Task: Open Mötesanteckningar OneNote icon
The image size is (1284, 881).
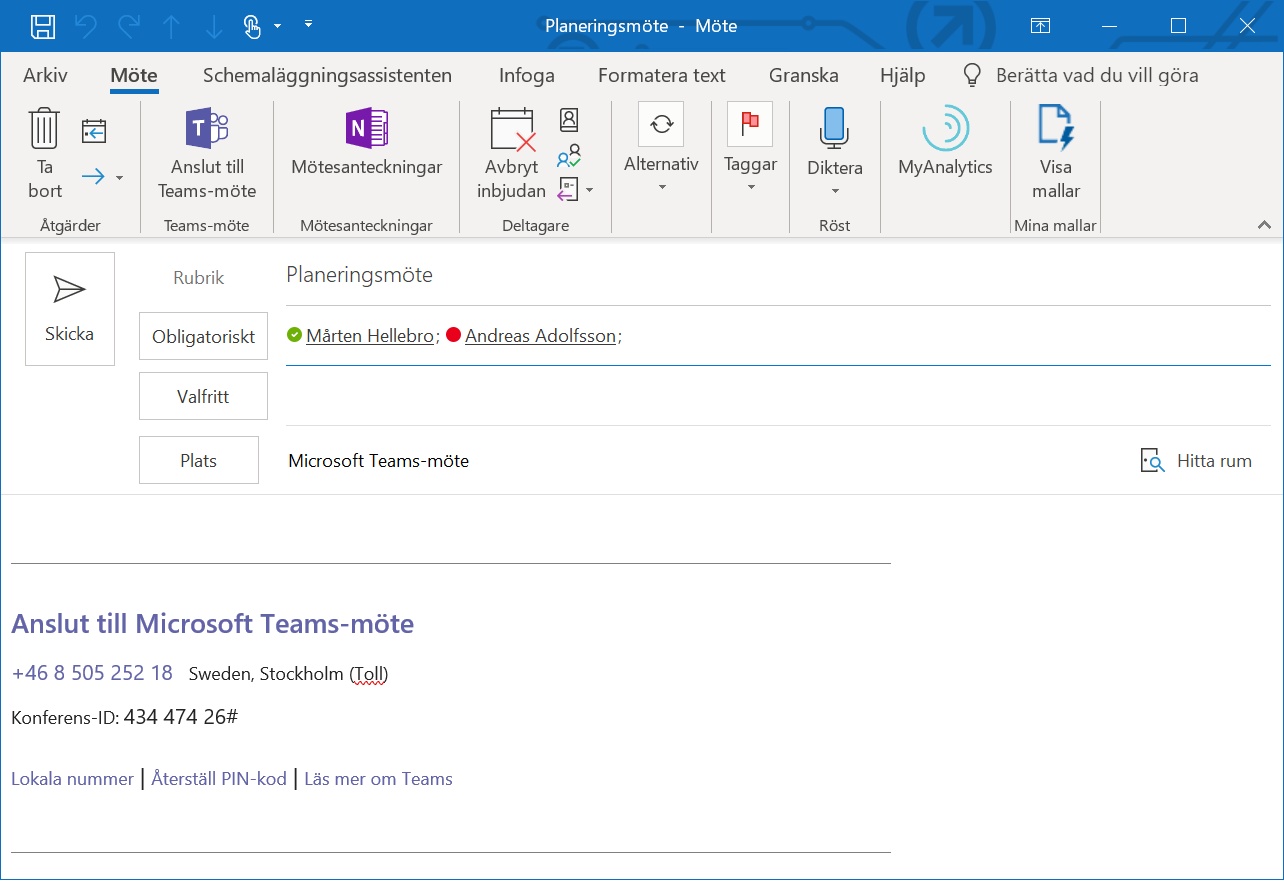Action: click(x=367, y=129)
